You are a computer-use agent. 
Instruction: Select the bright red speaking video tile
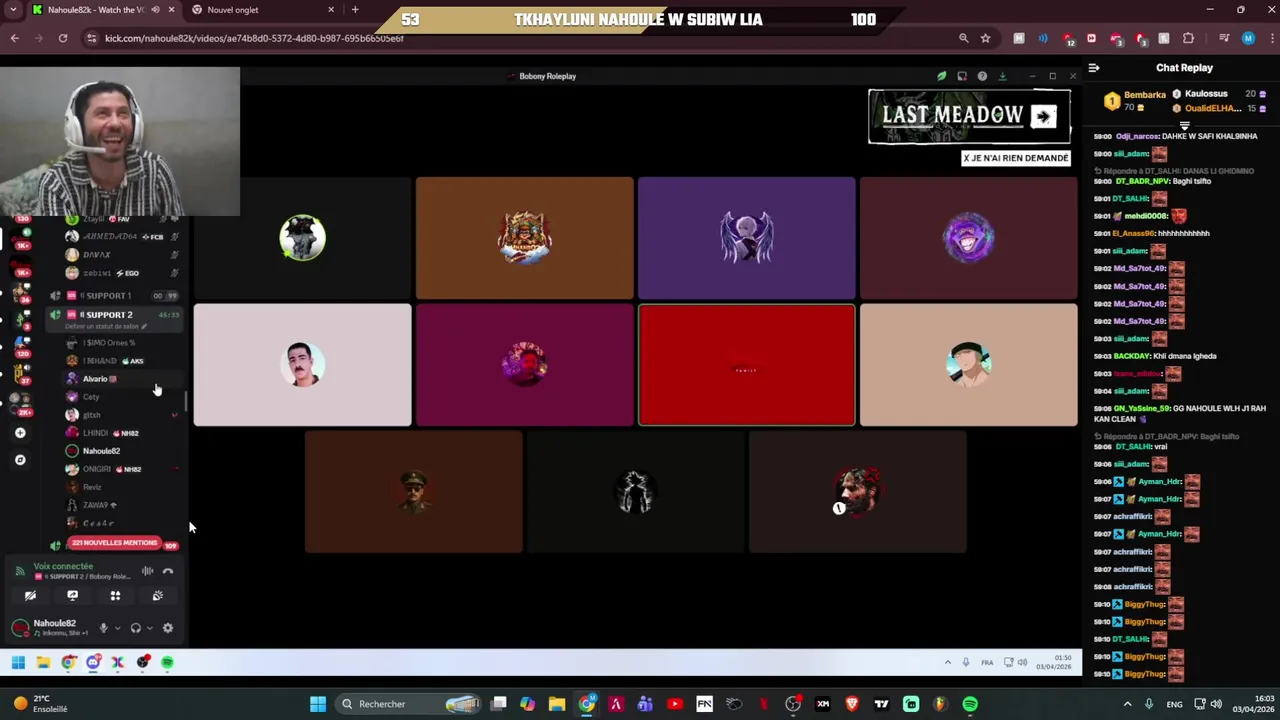click(747, 365)
